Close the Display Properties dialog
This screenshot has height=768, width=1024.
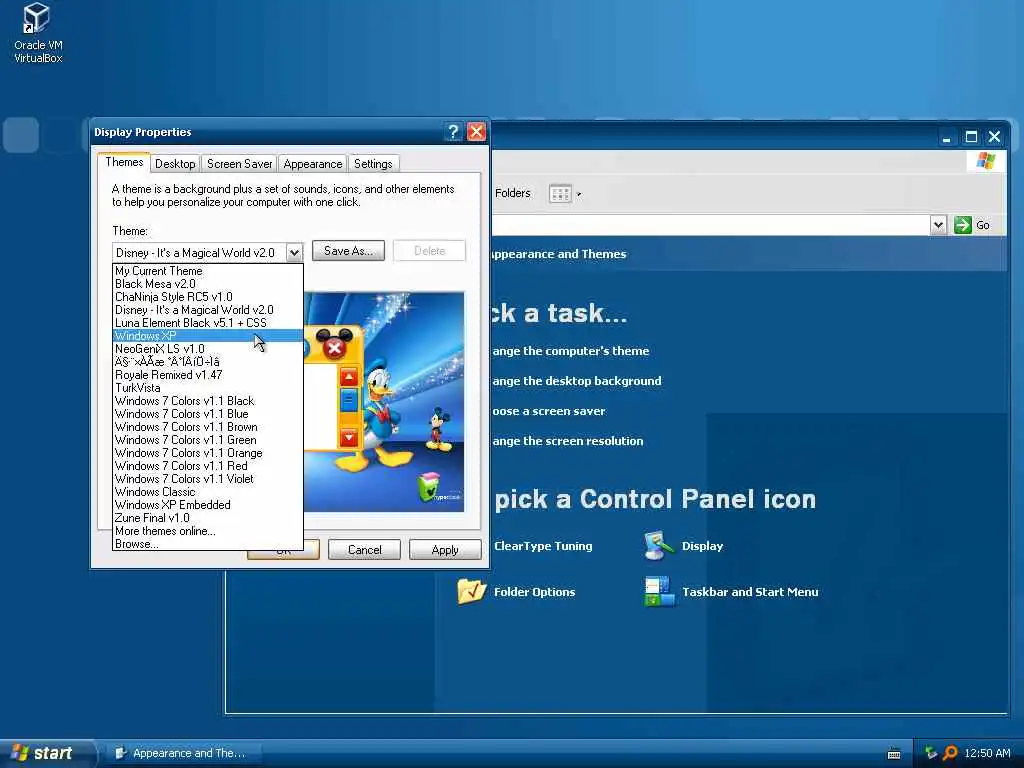click(477, 132)
